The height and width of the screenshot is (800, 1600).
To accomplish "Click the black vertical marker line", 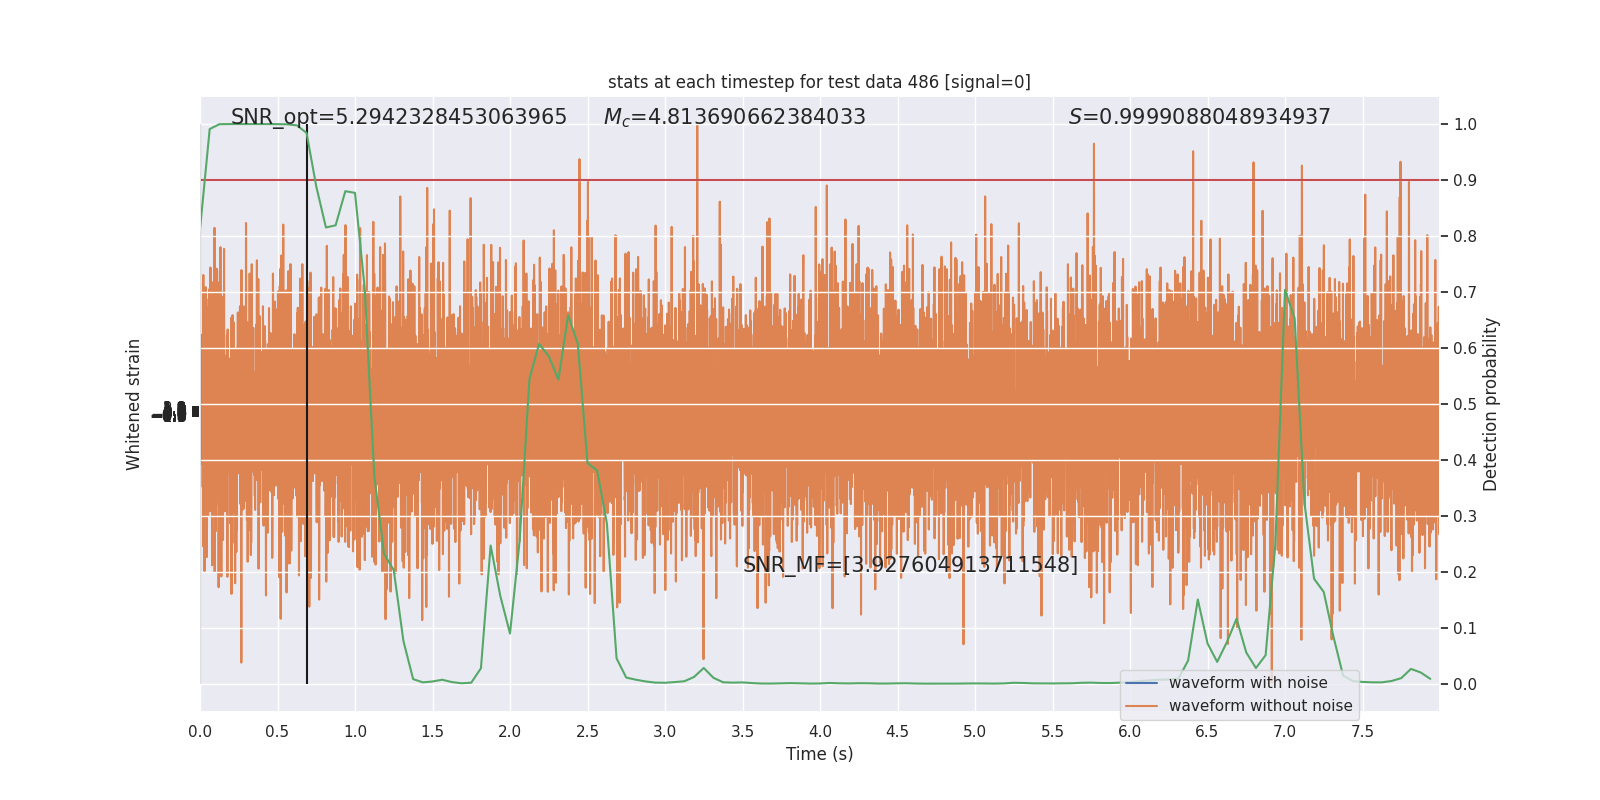I will (307, 404).
